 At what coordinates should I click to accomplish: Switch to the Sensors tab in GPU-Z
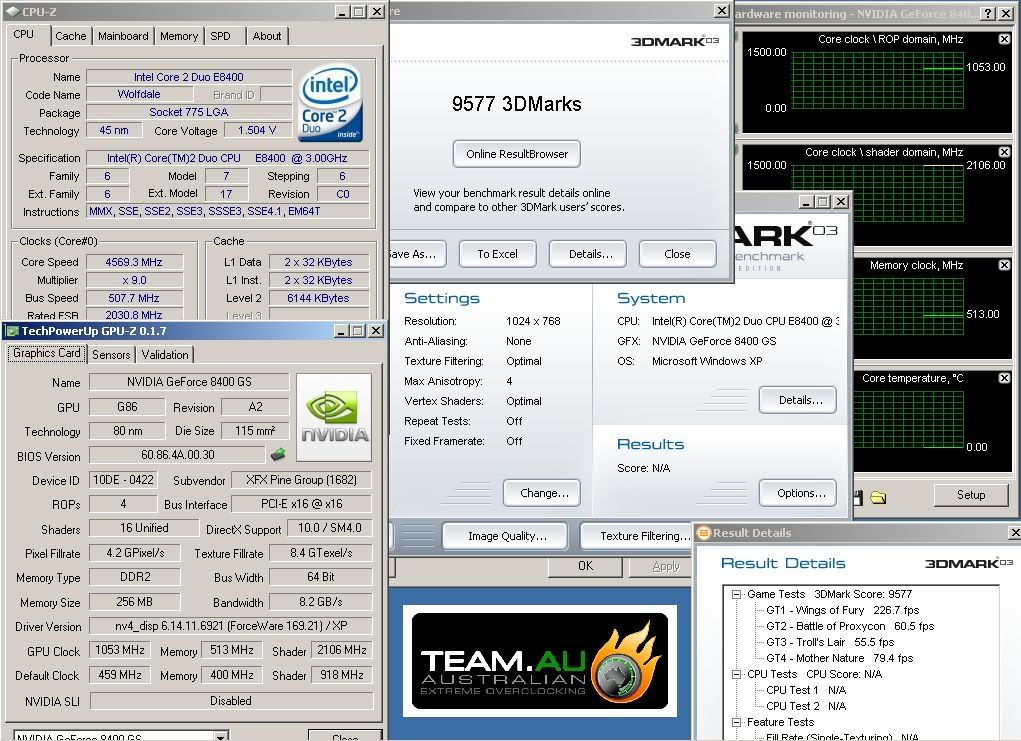pyautogui.click(x=111, y=355)
